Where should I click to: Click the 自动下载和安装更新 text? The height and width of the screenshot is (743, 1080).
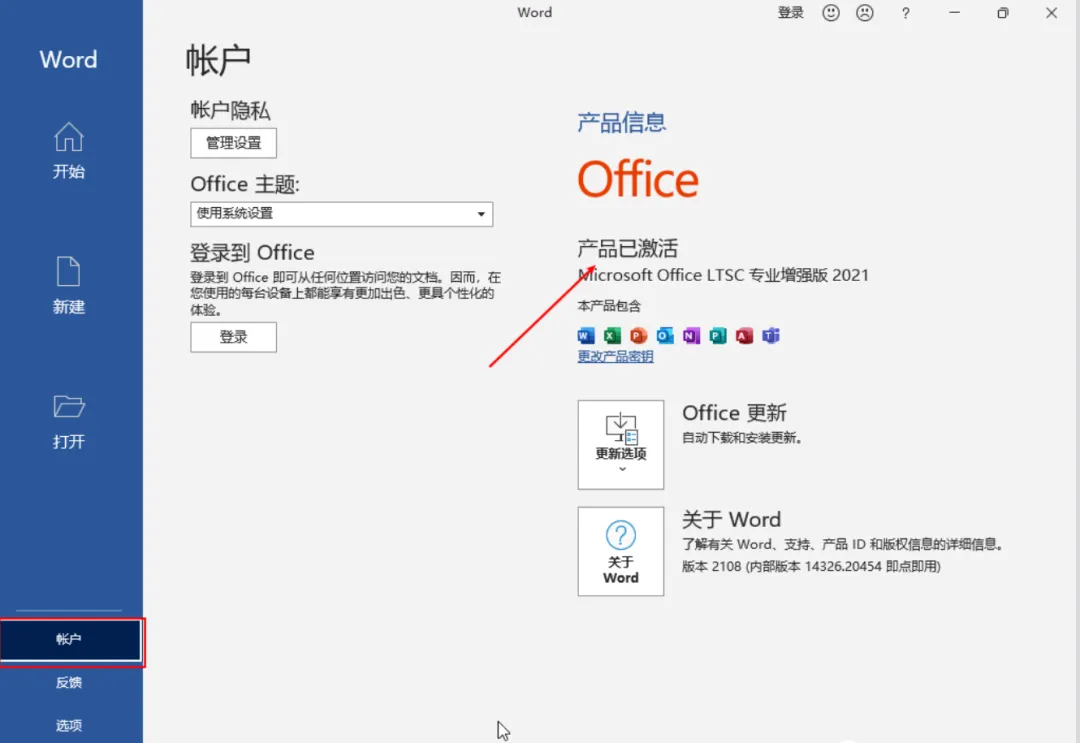pos(742,438)
